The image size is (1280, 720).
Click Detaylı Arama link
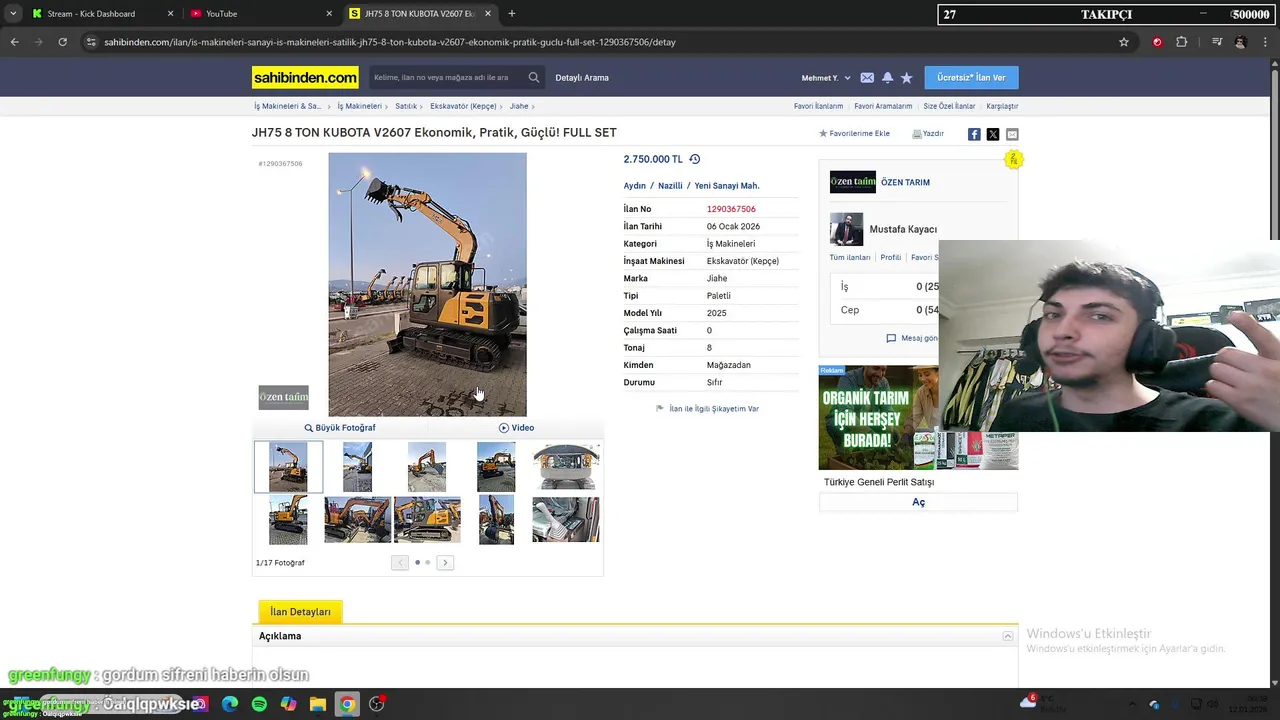click(582, 78)
